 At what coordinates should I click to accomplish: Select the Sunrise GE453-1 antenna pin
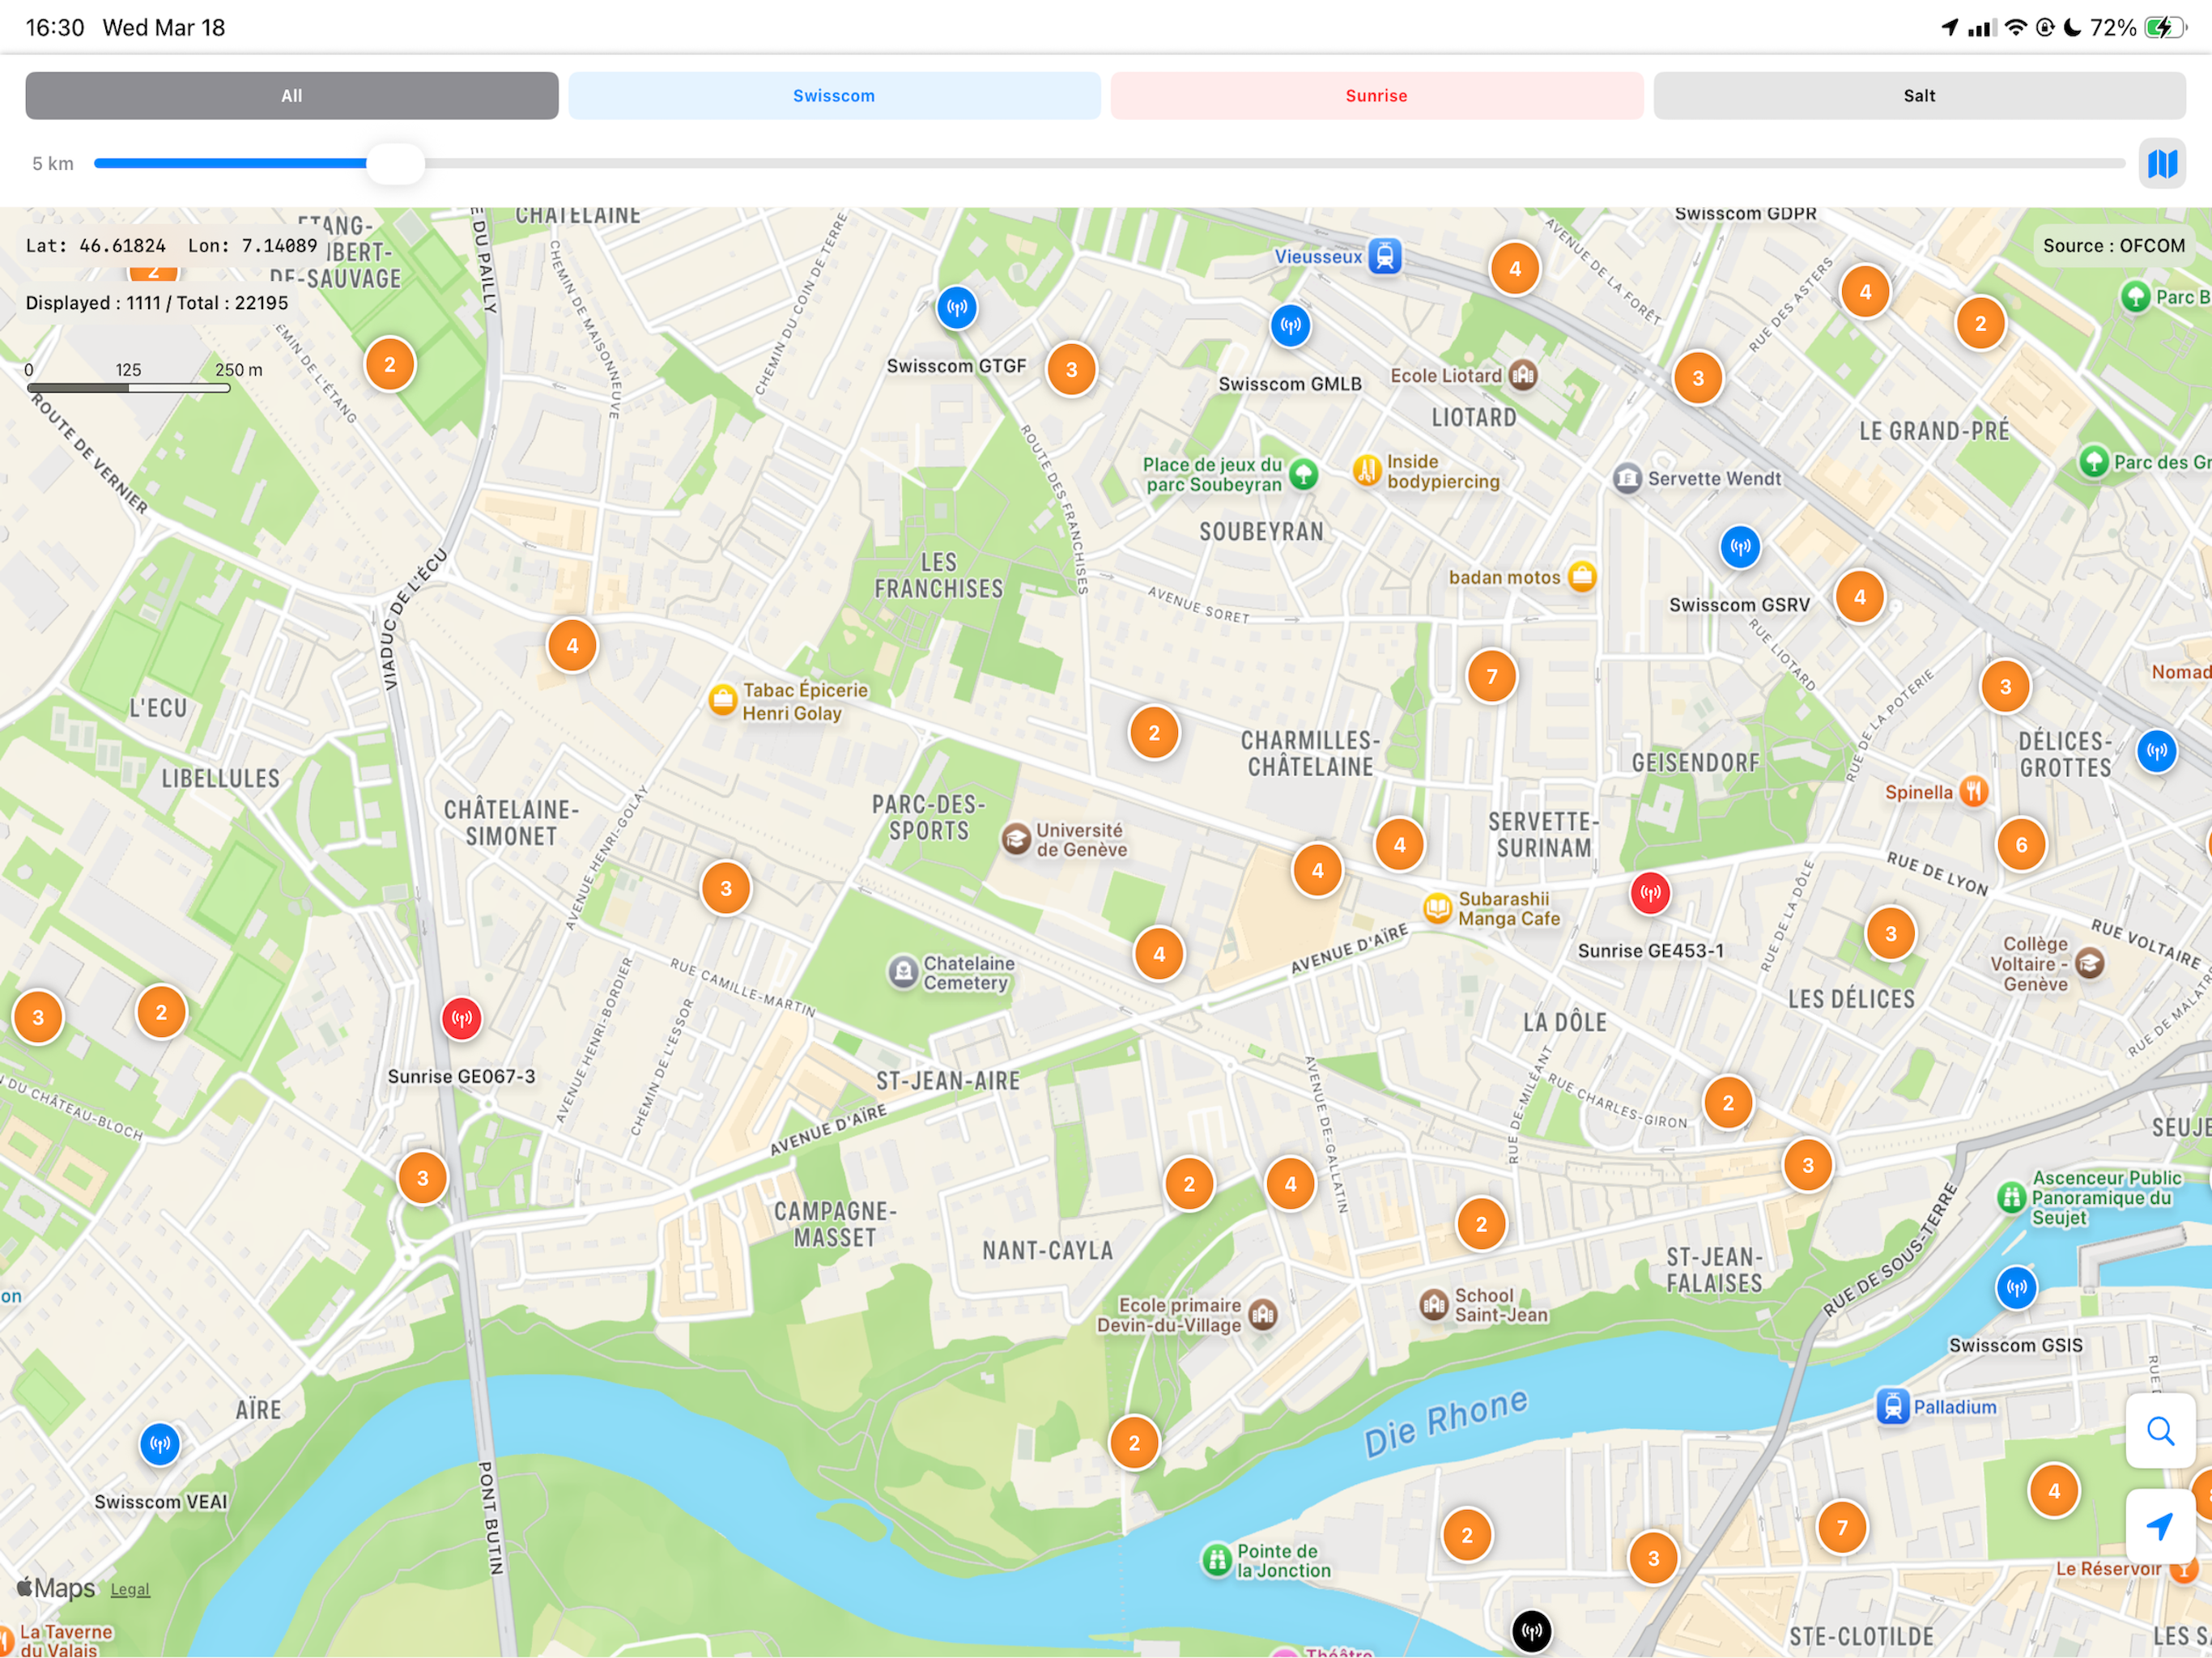1650,892
